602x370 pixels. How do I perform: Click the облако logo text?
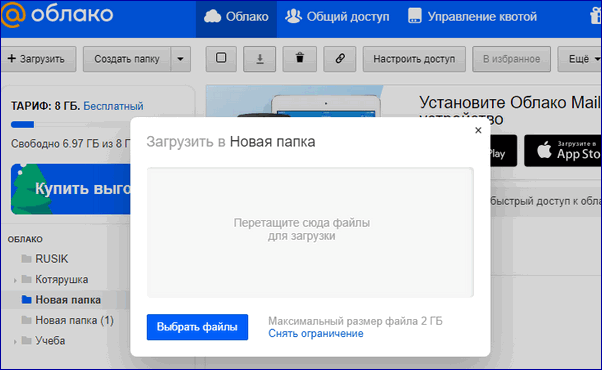click(x=72, y=15)
